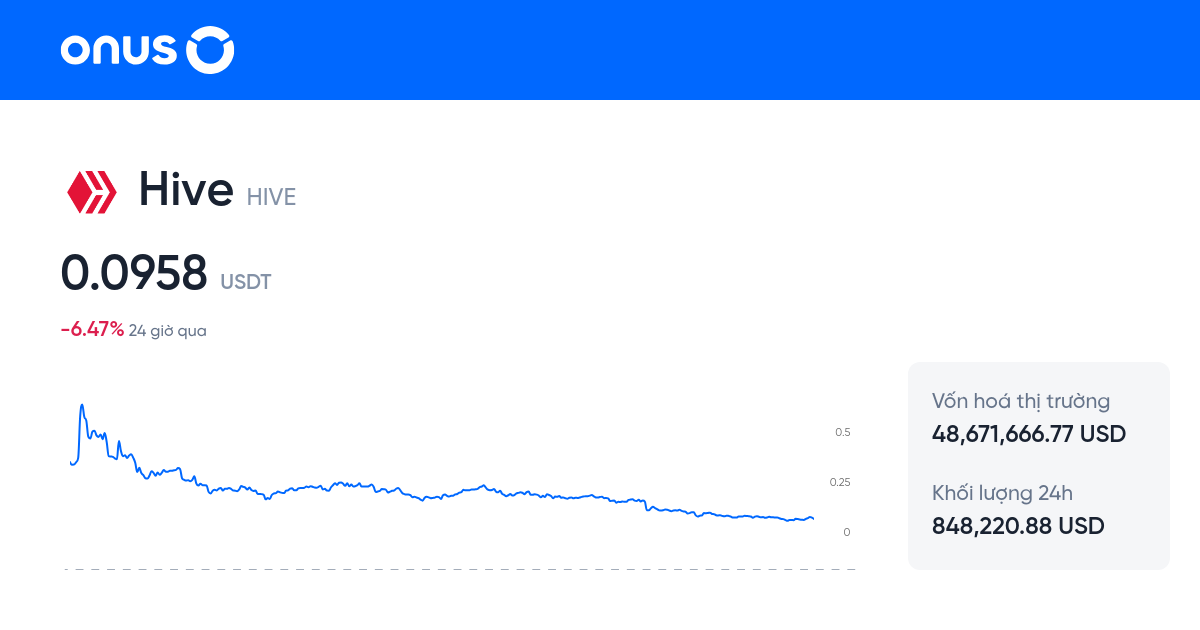Click the red Hive coin logo
1200x630 pixels.
pyautogui.click(x=91, y=191)
